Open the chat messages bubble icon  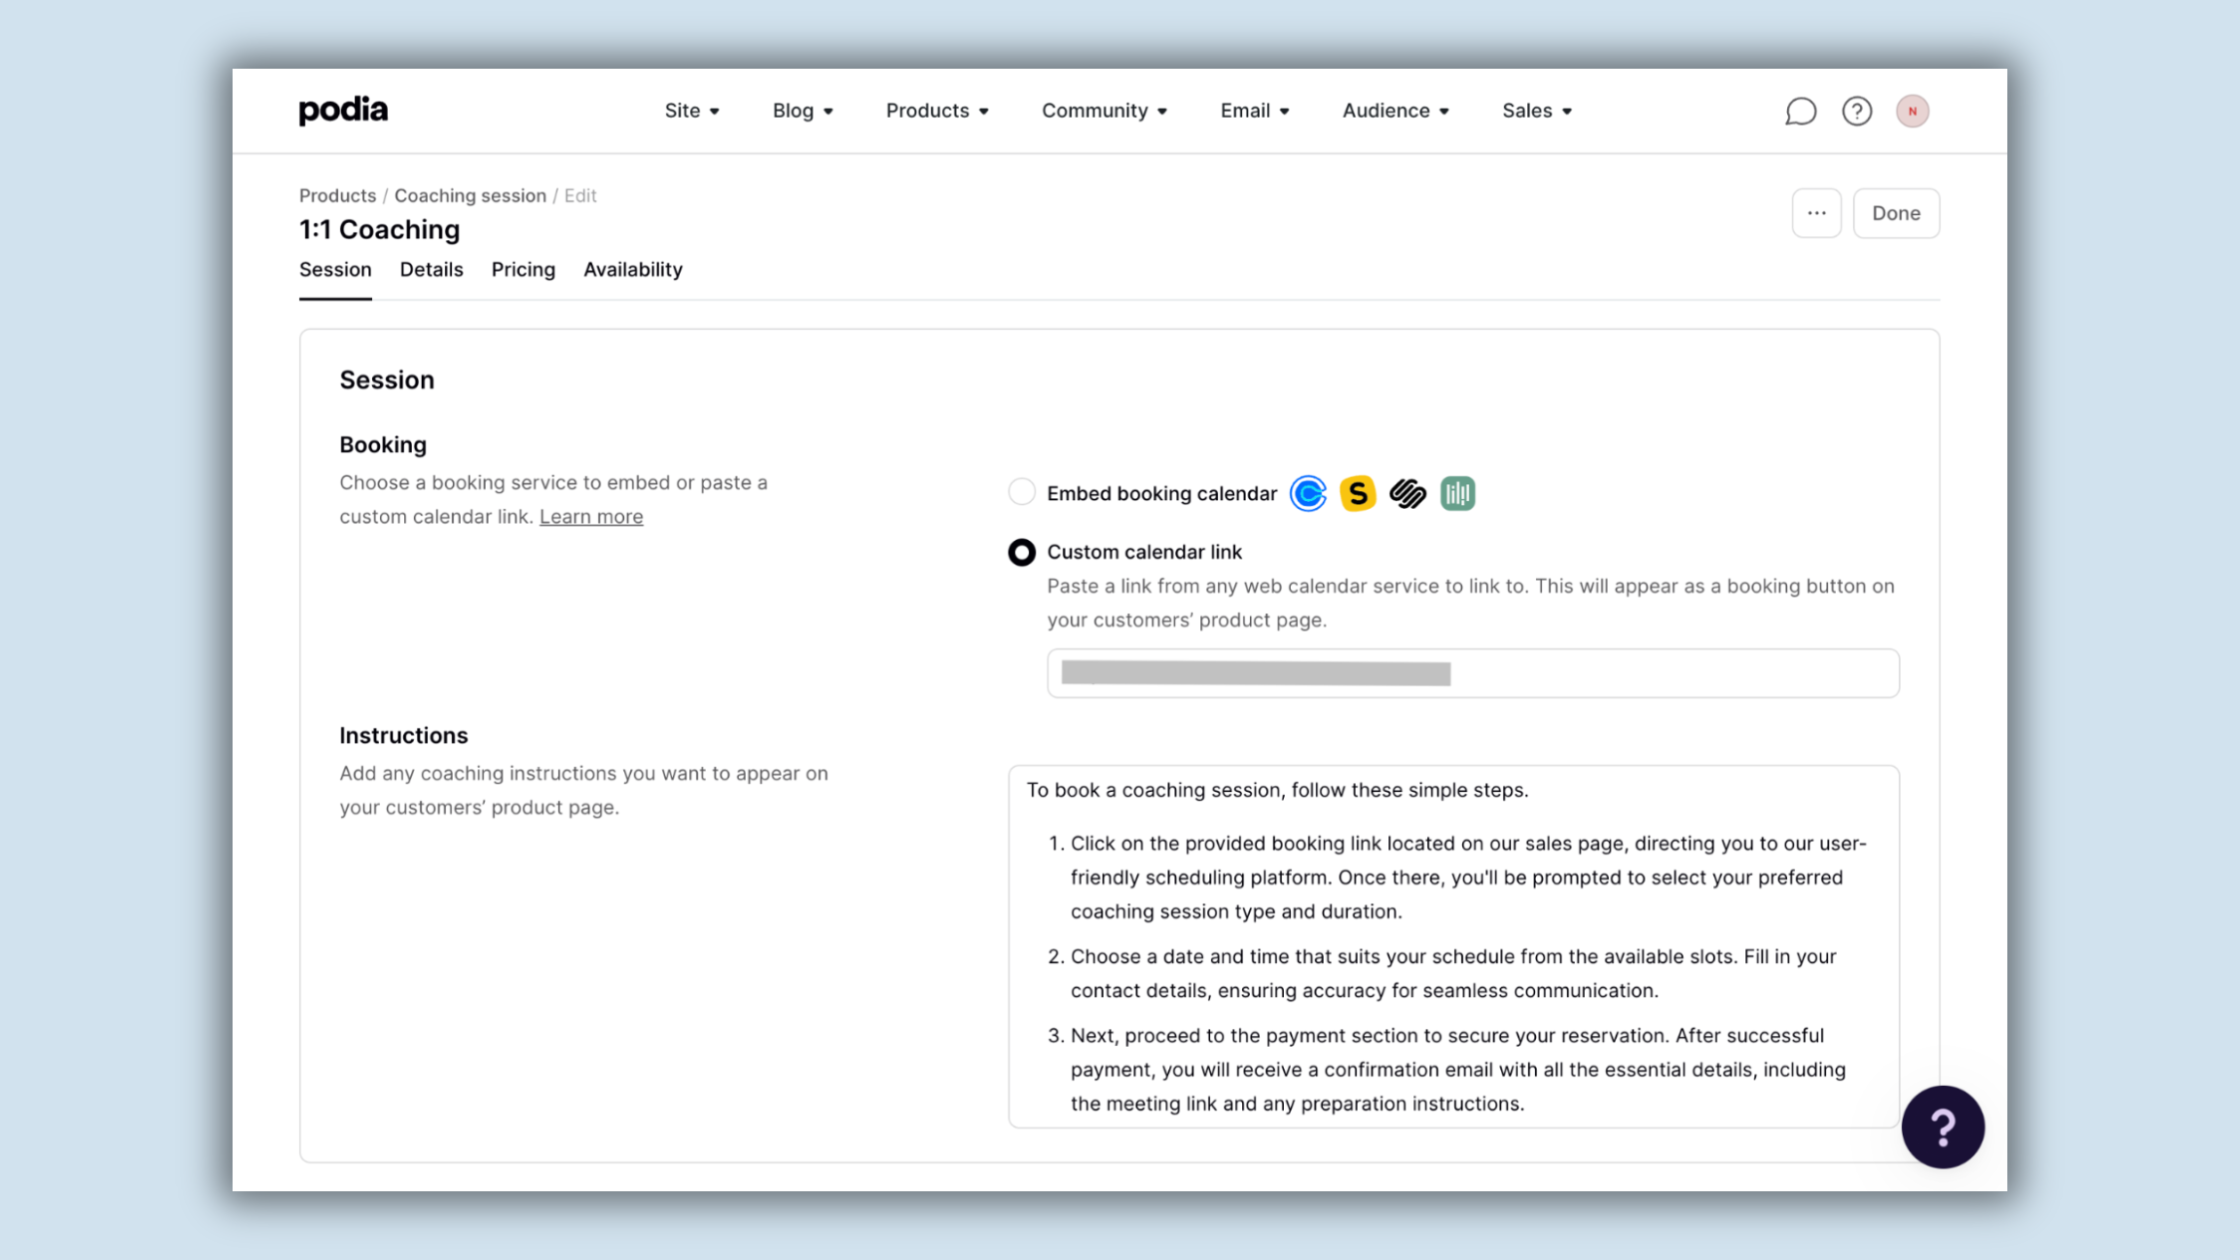tap(1800, 111)
